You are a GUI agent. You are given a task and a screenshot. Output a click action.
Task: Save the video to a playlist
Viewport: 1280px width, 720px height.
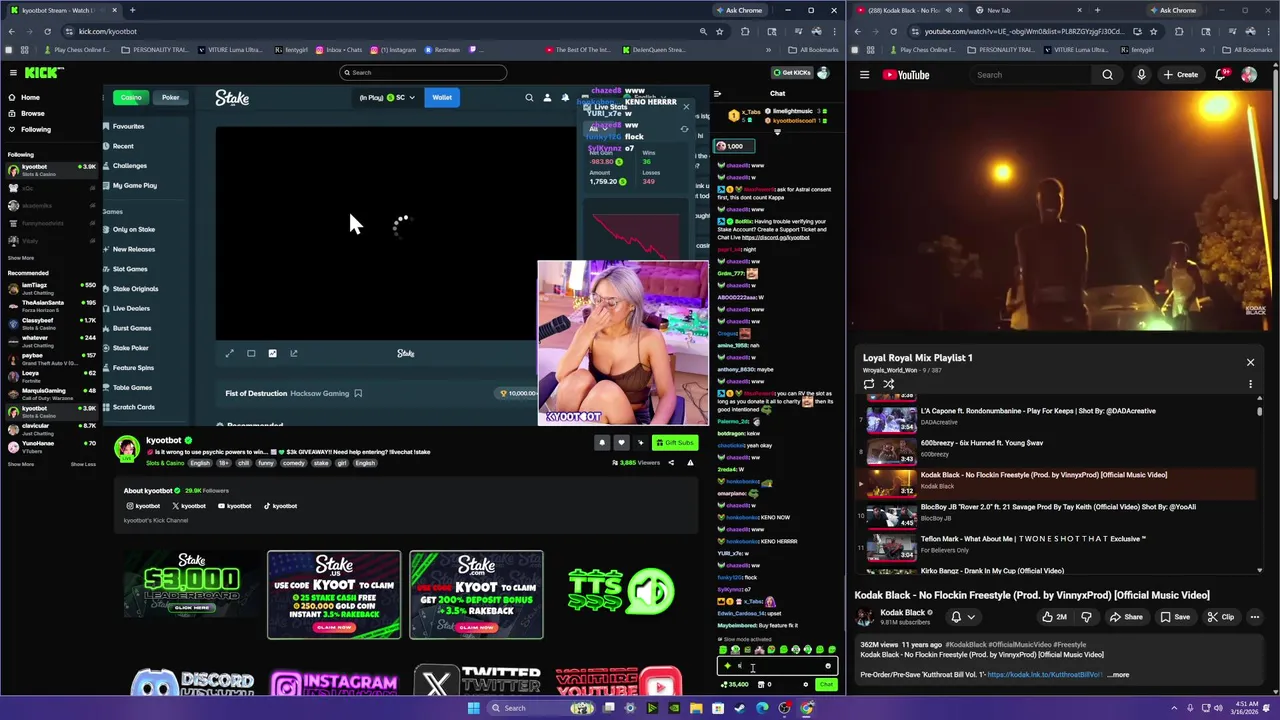point(1175,617)
